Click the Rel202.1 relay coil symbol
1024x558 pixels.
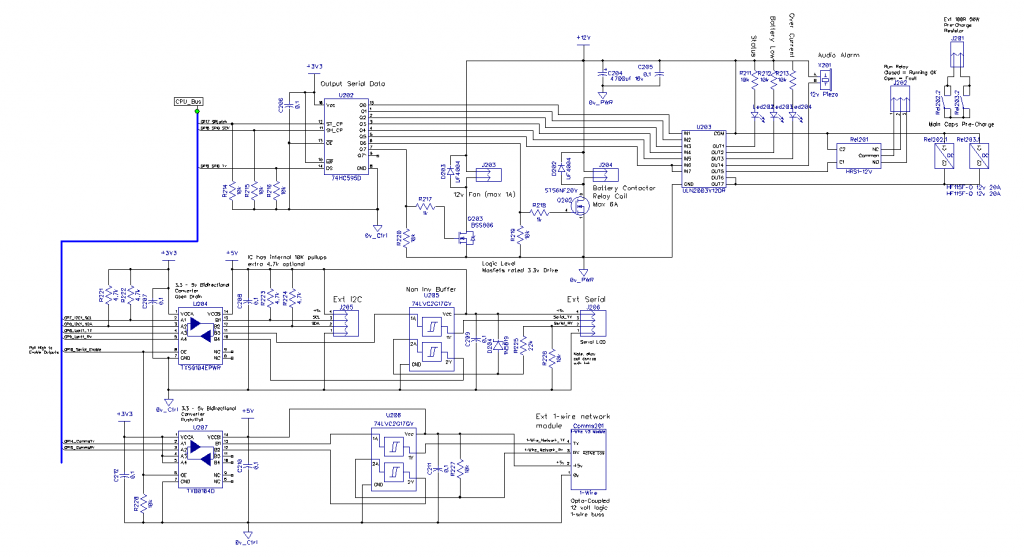941,158
